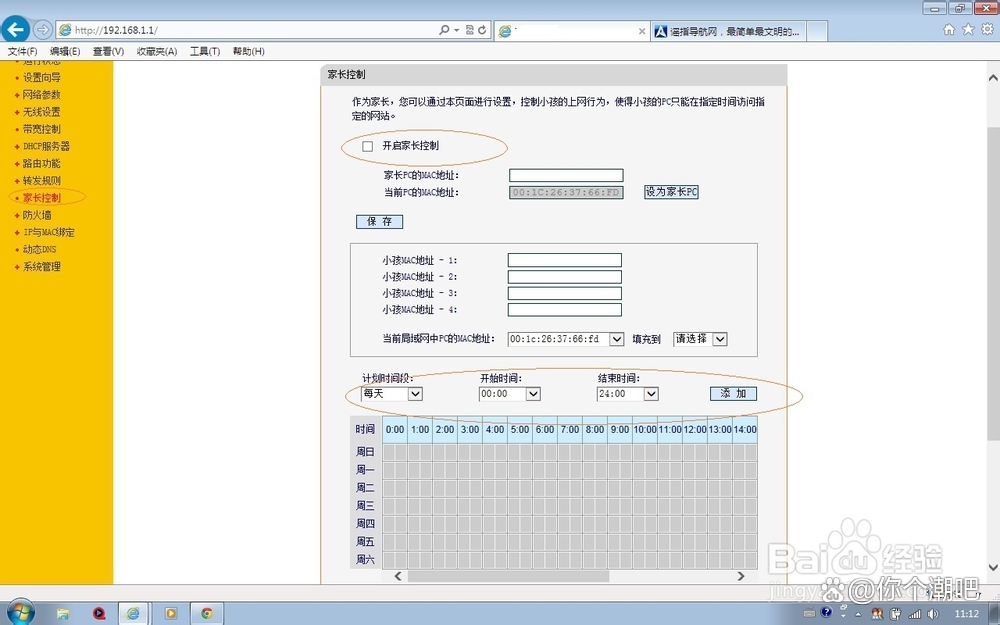The height and width of the screenshot is (625, 1000).
Task: Click the browser Back arrow button
Action: pos(16,29)
